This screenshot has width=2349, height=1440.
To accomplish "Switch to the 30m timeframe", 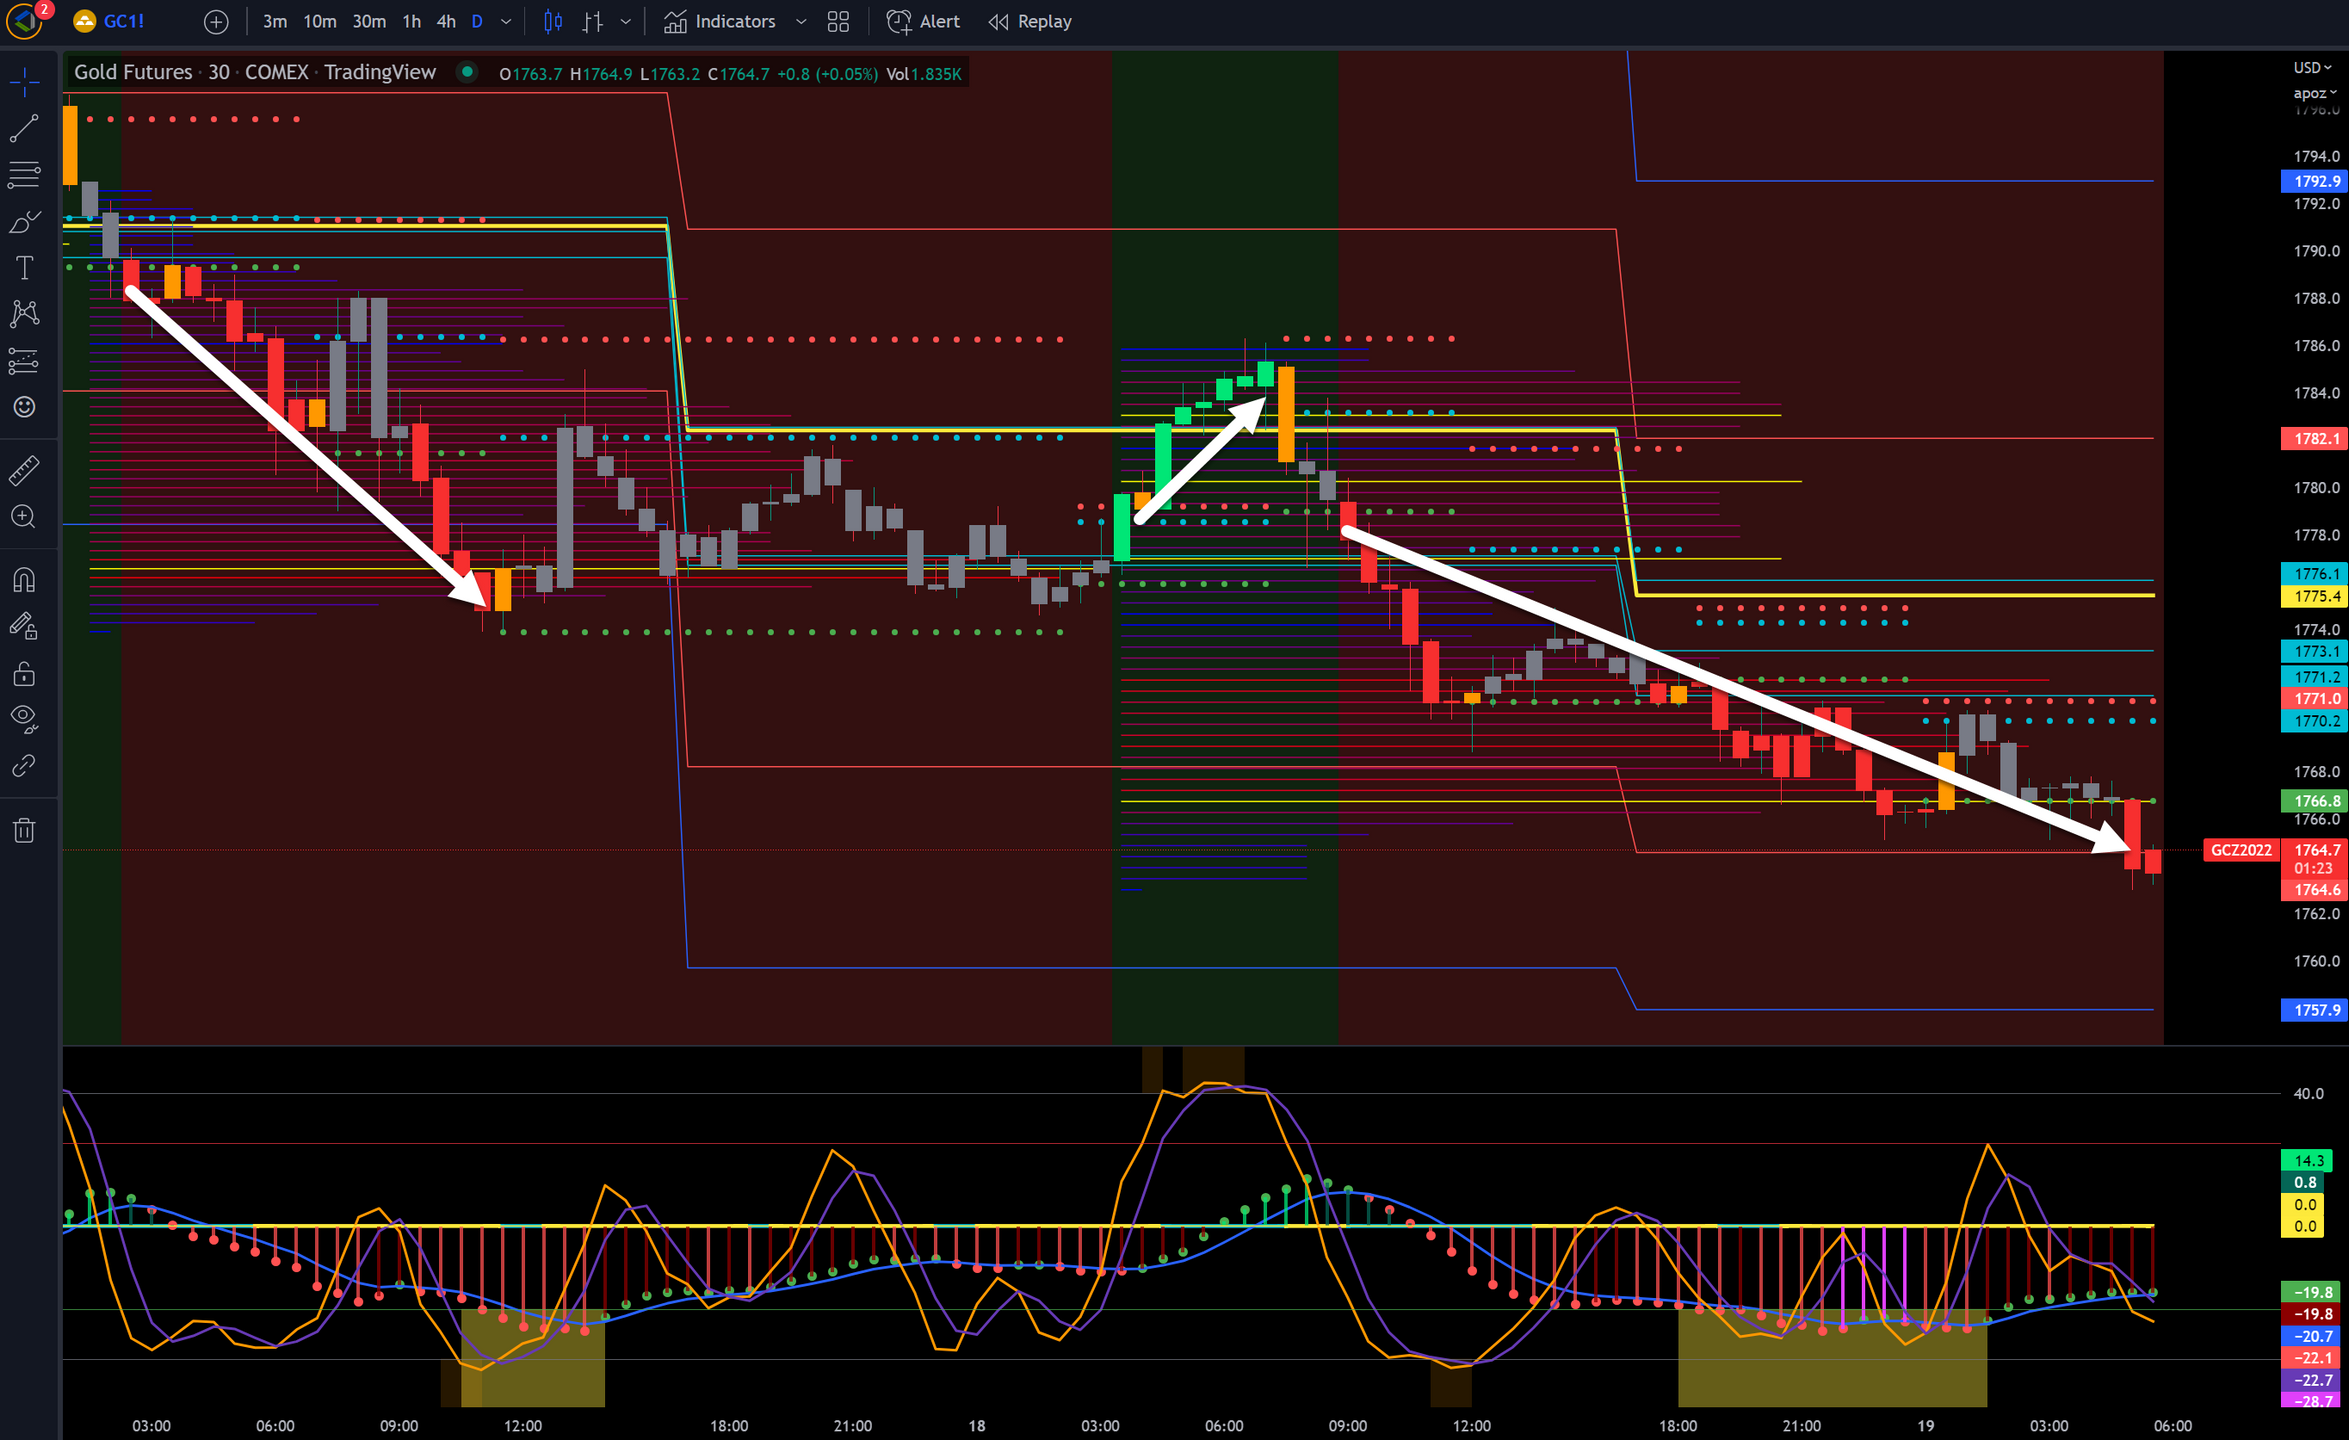I will [x=369, y=21].
